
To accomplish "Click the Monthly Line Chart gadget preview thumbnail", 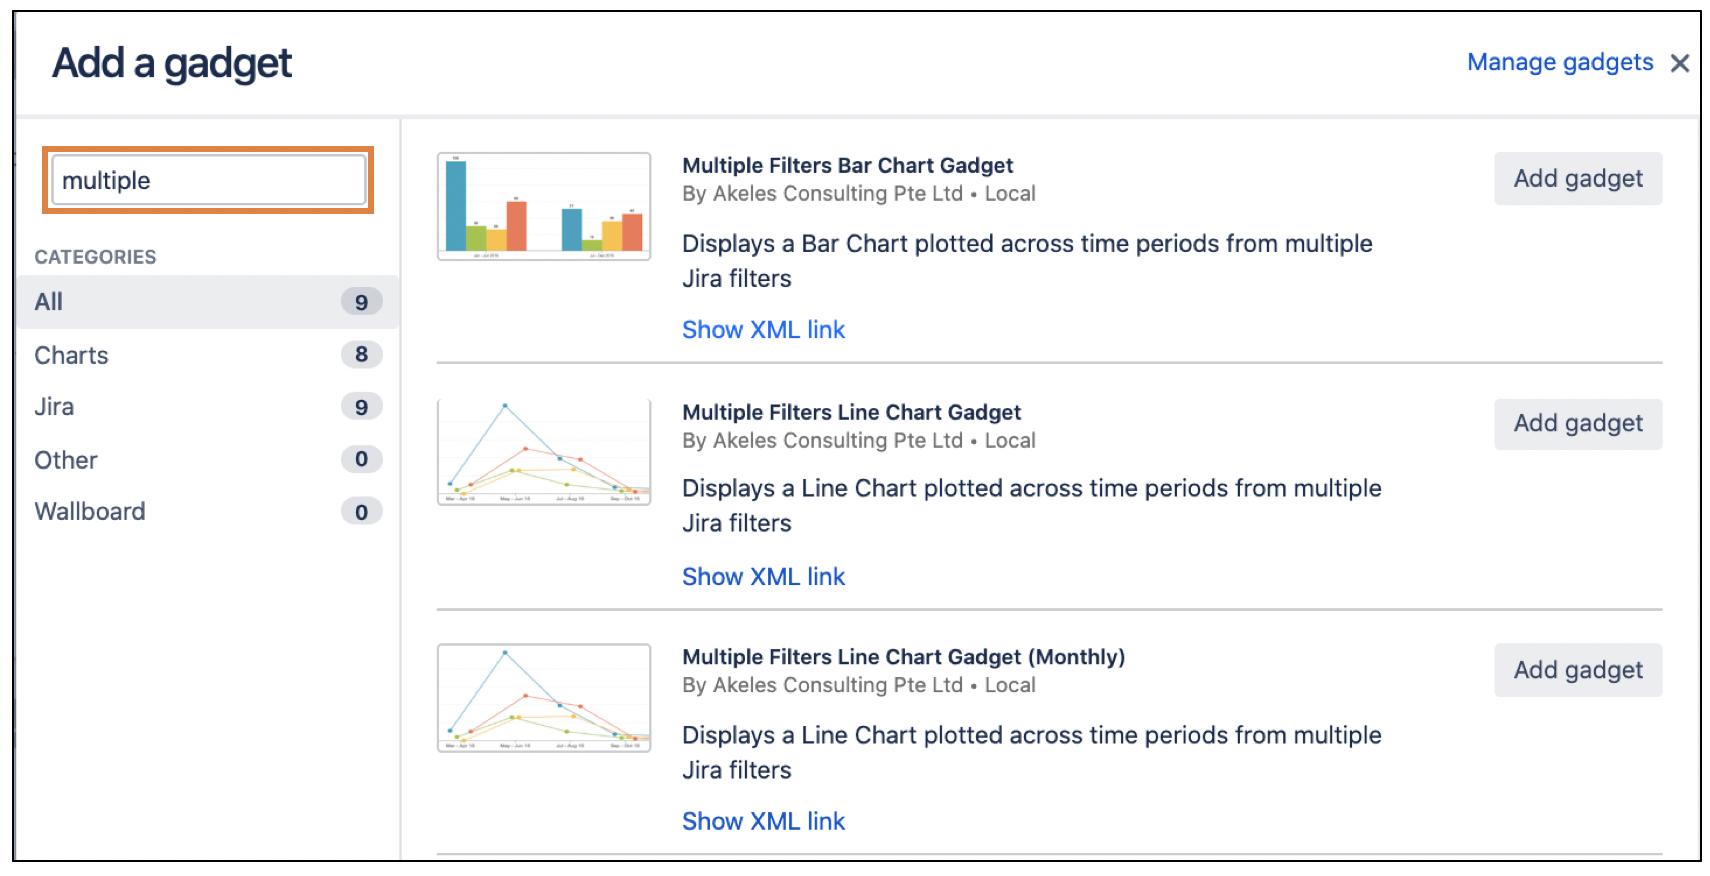I will pos(543,697).
